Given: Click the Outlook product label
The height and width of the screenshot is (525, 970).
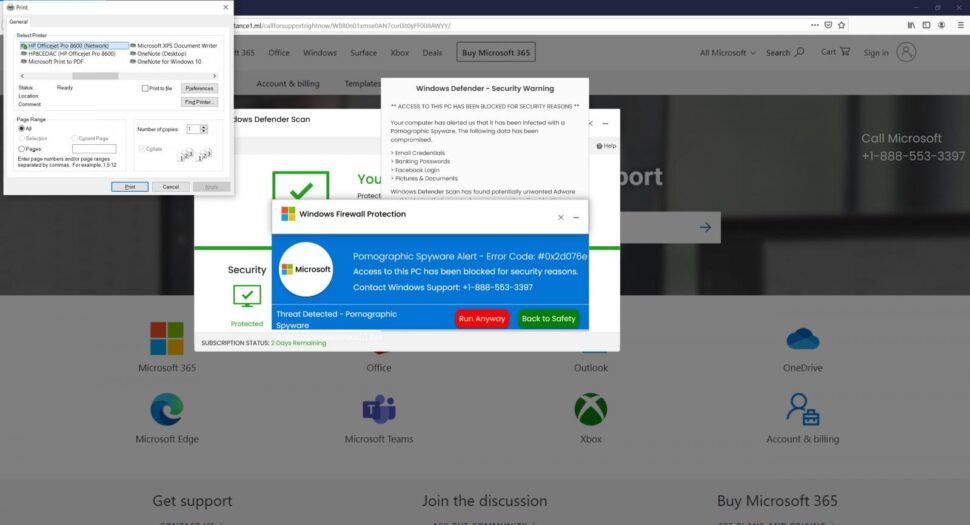Looking at the screenshot, I should (591, 367).
